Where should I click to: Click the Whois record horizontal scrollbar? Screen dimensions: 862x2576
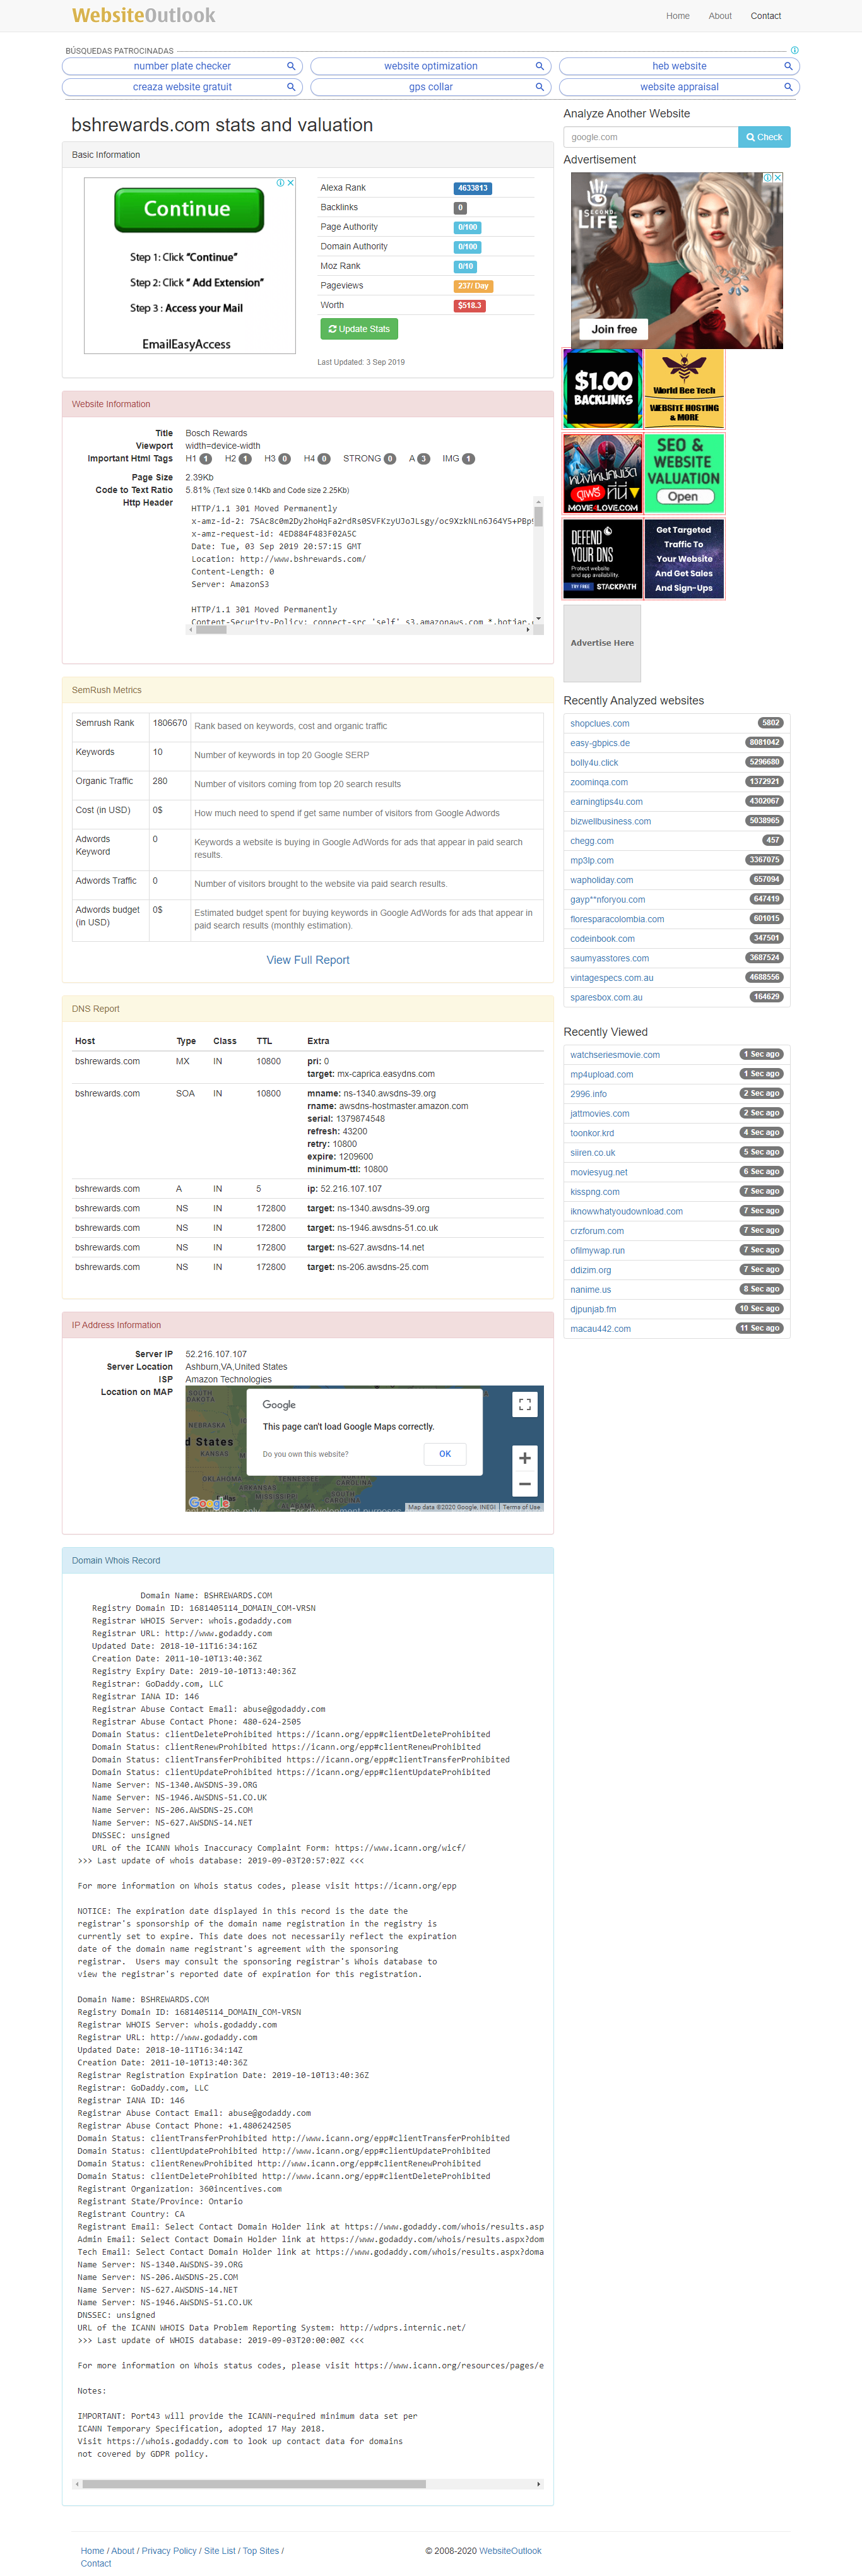[307, 2484]
